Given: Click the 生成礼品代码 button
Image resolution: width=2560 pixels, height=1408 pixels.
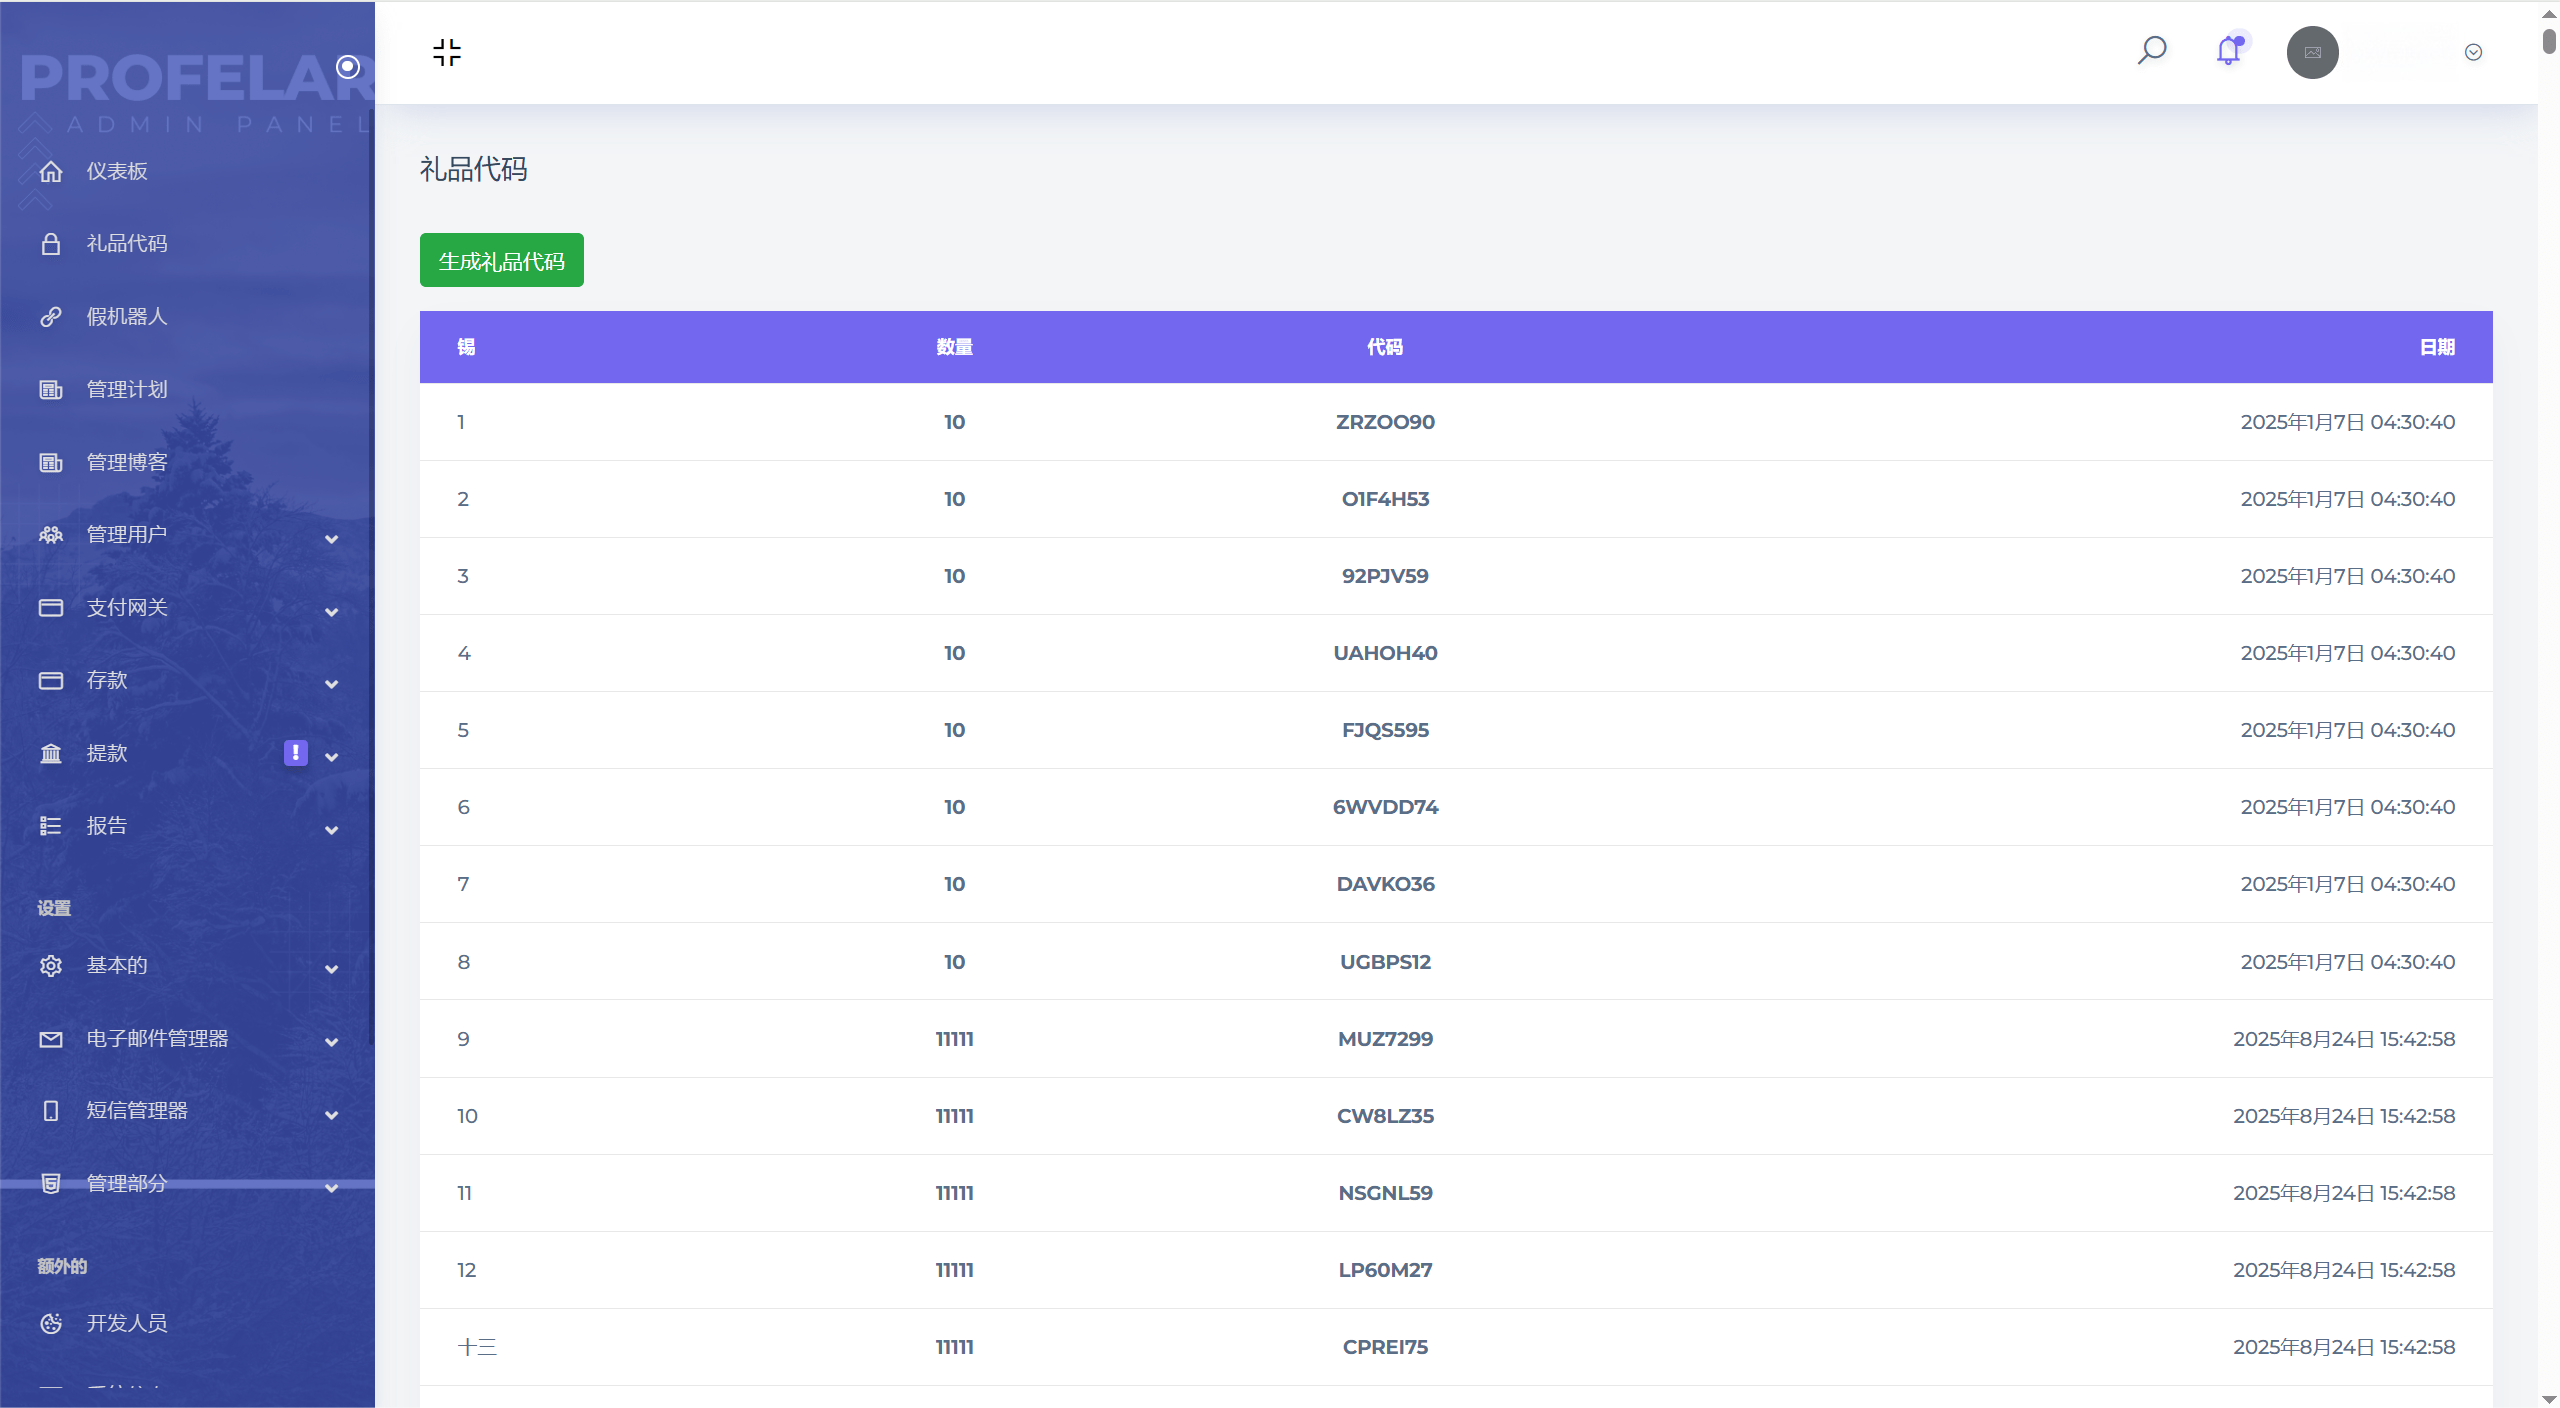Looking at the screenshot, I should click(x=501, y=261).
